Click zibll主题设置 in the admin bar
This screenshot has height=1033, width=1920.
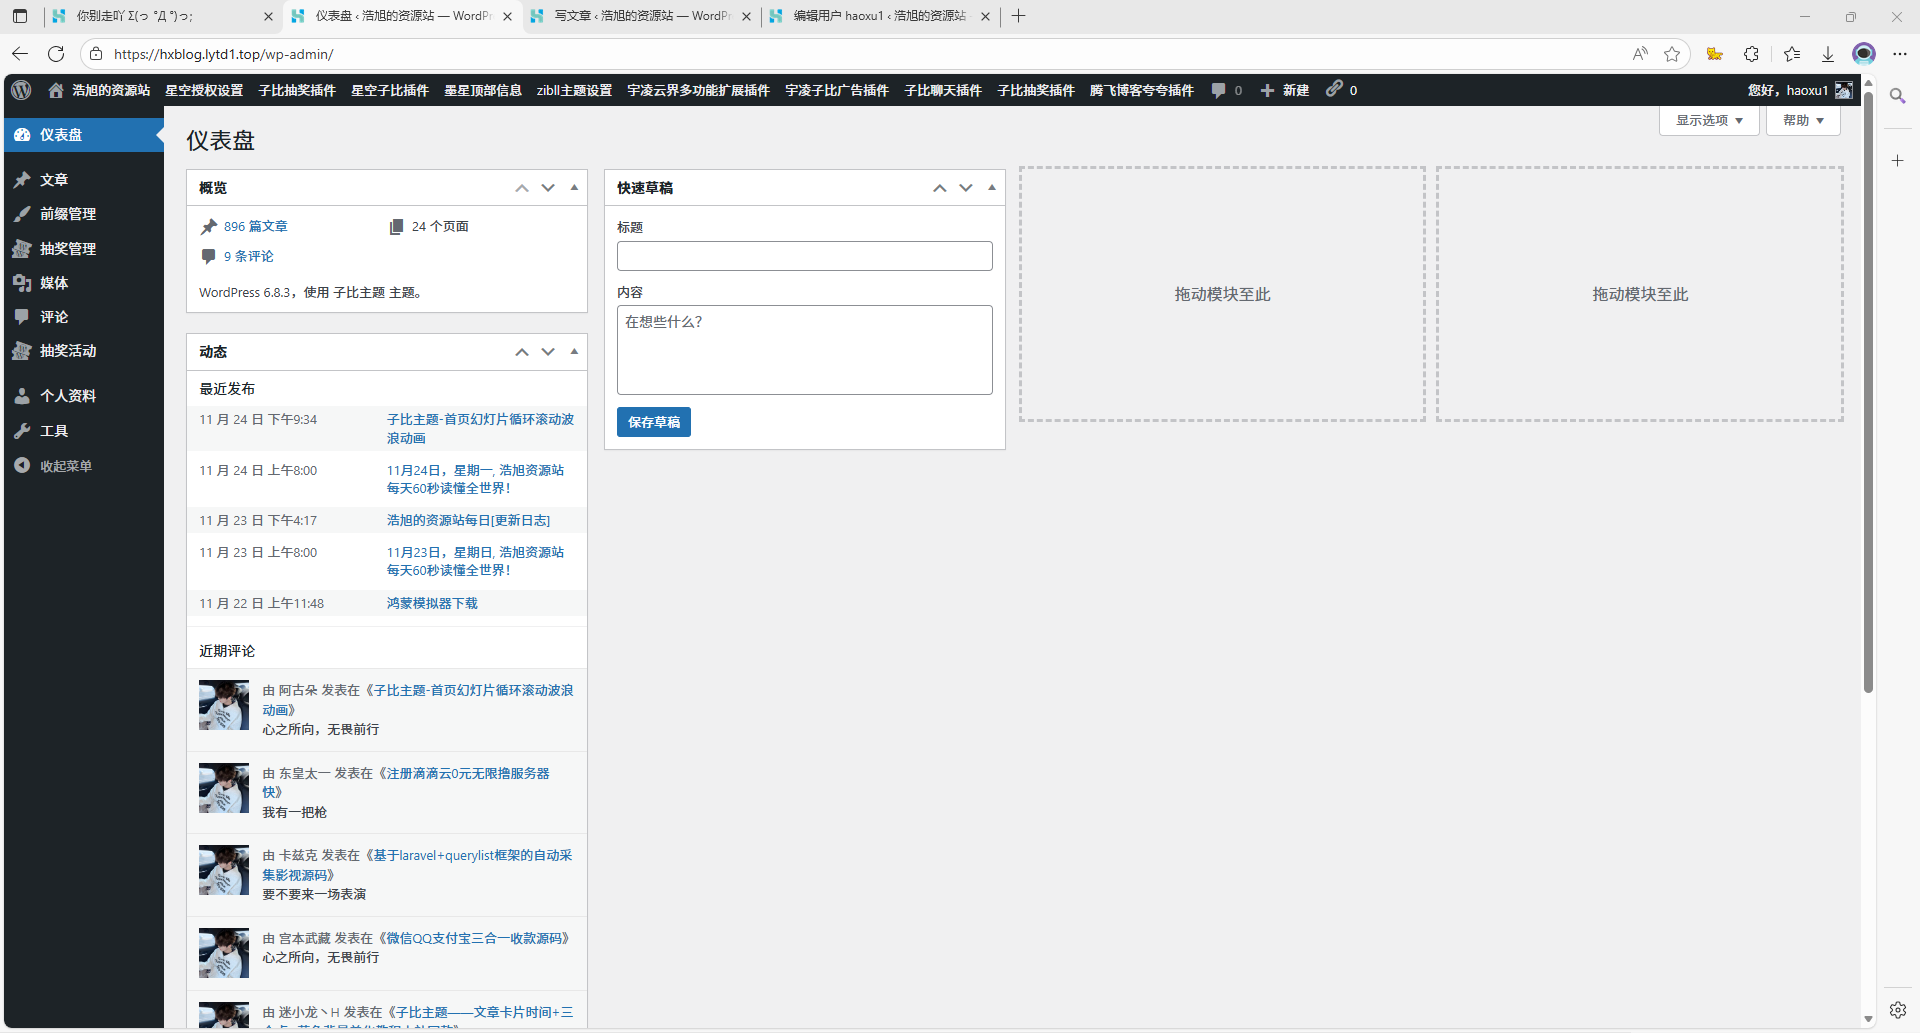pyautogui.click(x=575, y=90)
